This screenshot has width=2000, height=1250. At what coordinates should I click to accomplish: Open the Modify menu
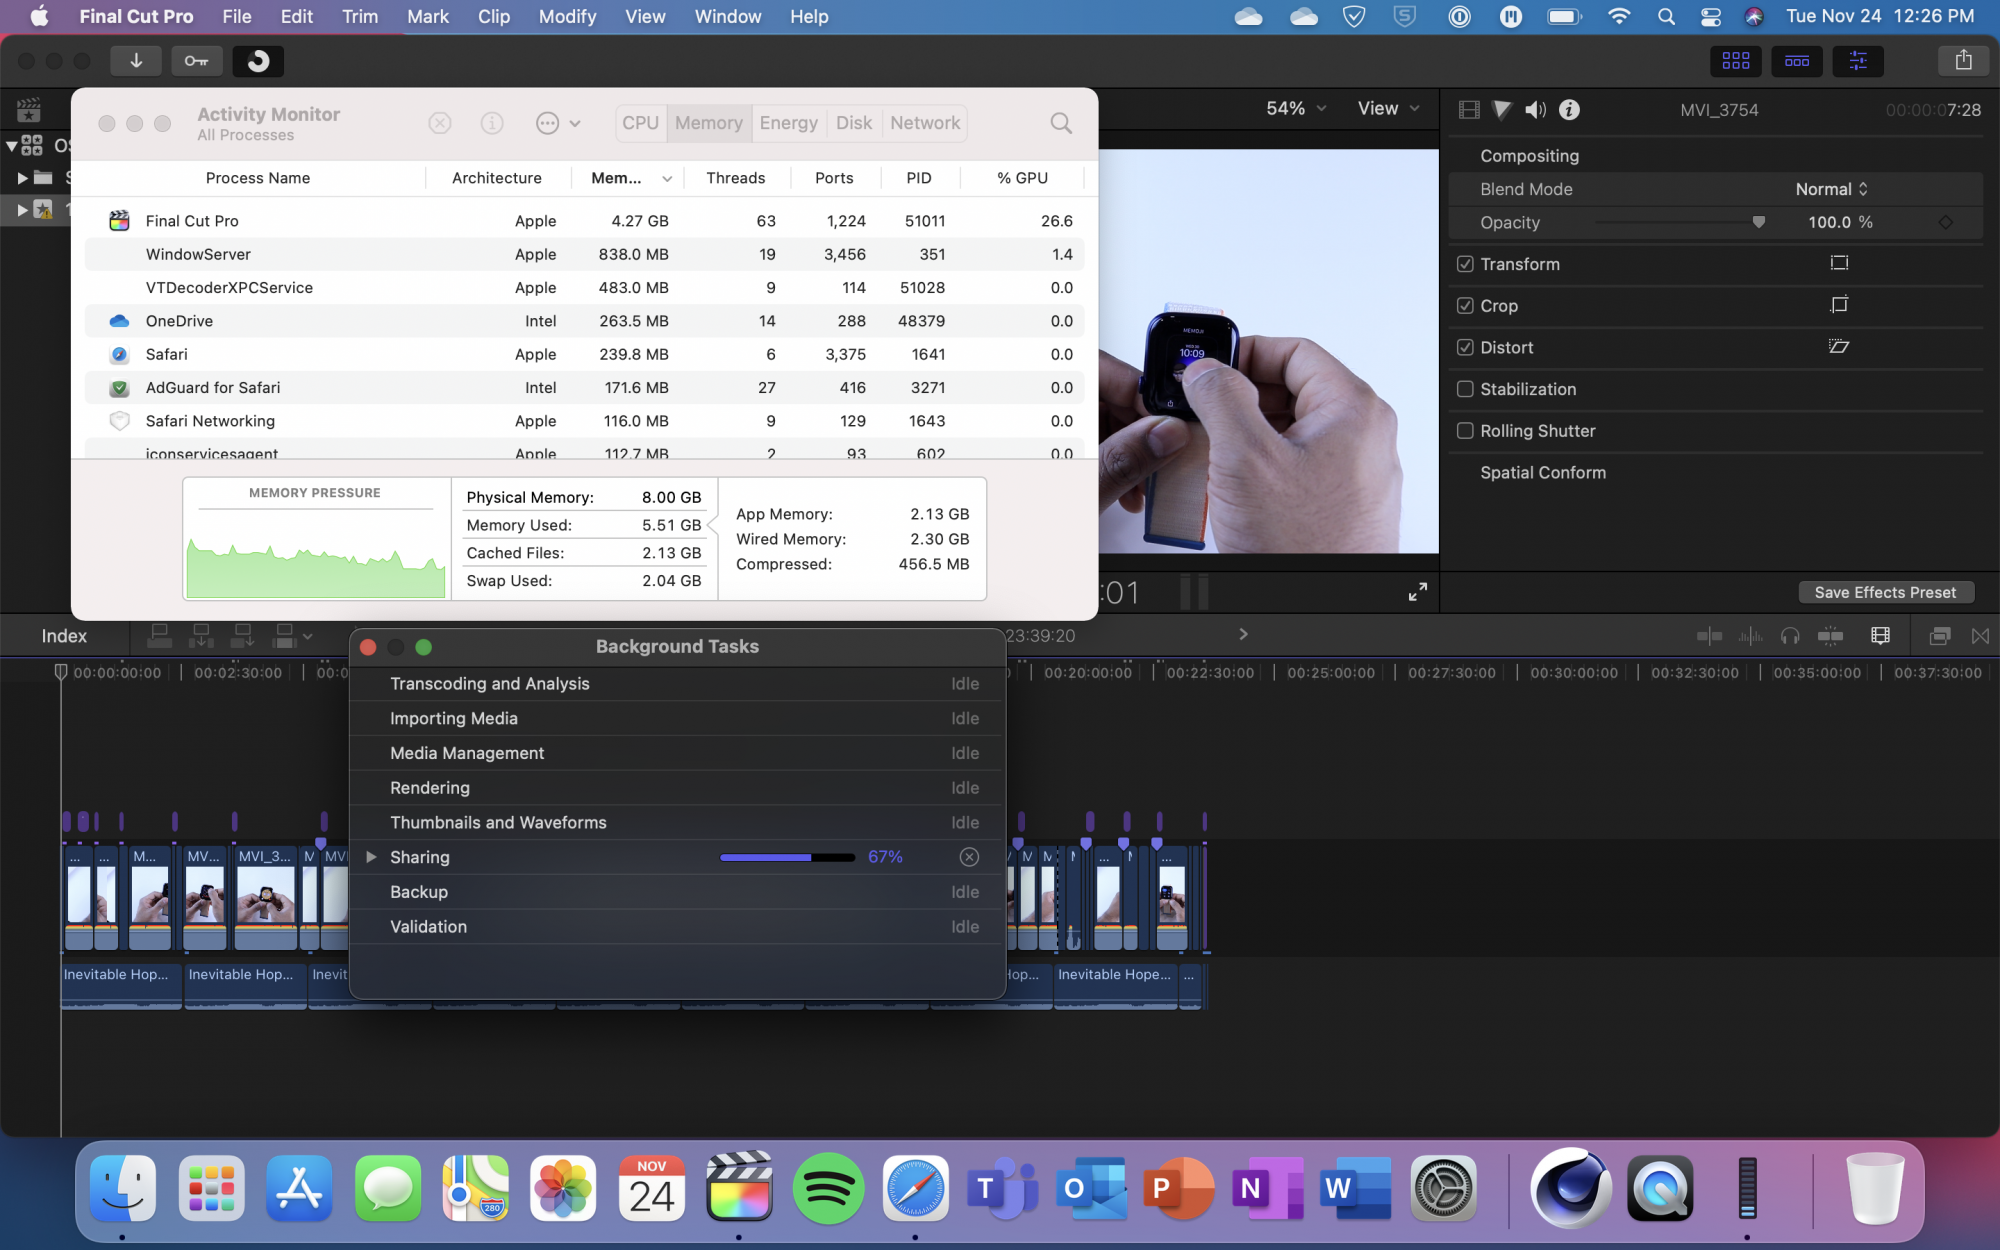(x=567, y=17)
